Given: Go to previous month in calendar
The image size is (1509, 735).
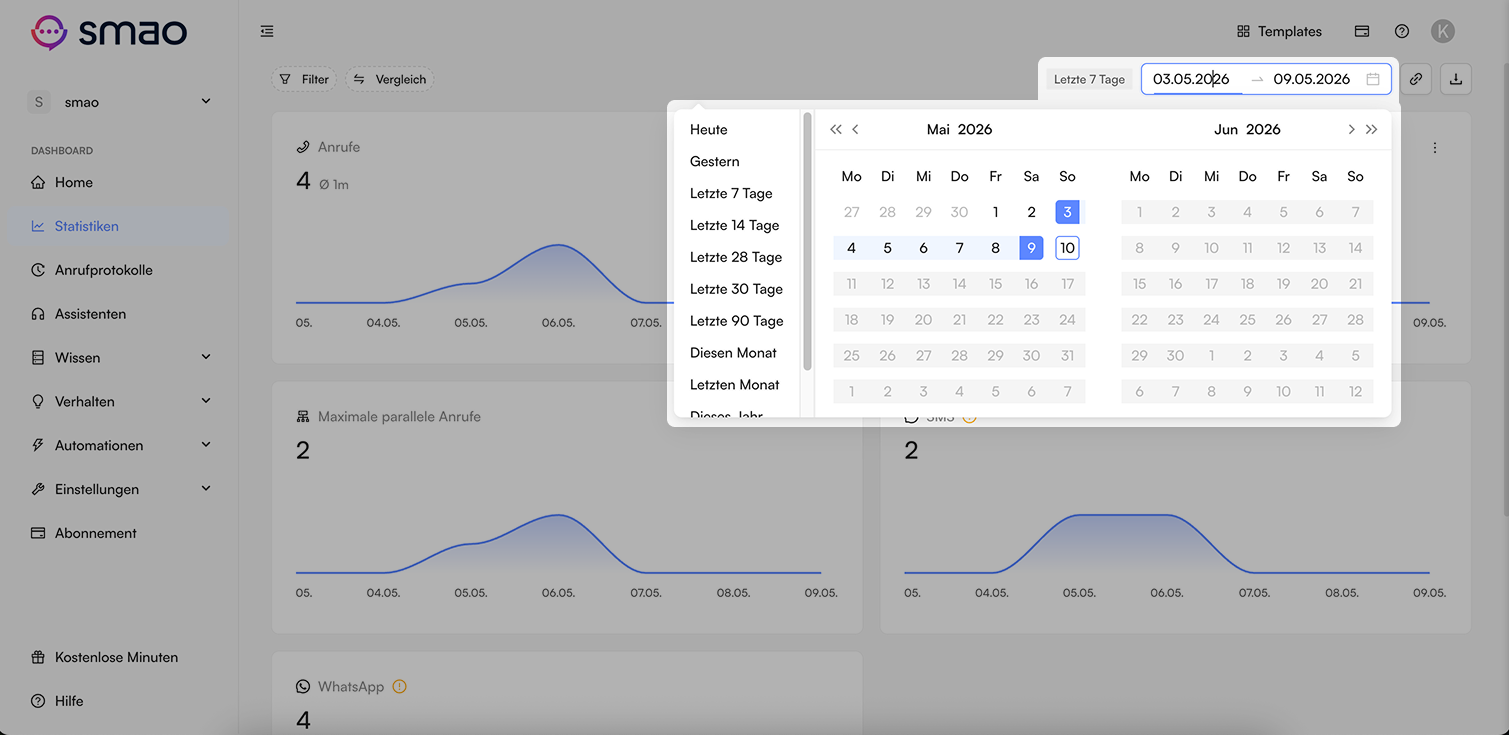Looking at the screenshot, I should click(855, 130).
